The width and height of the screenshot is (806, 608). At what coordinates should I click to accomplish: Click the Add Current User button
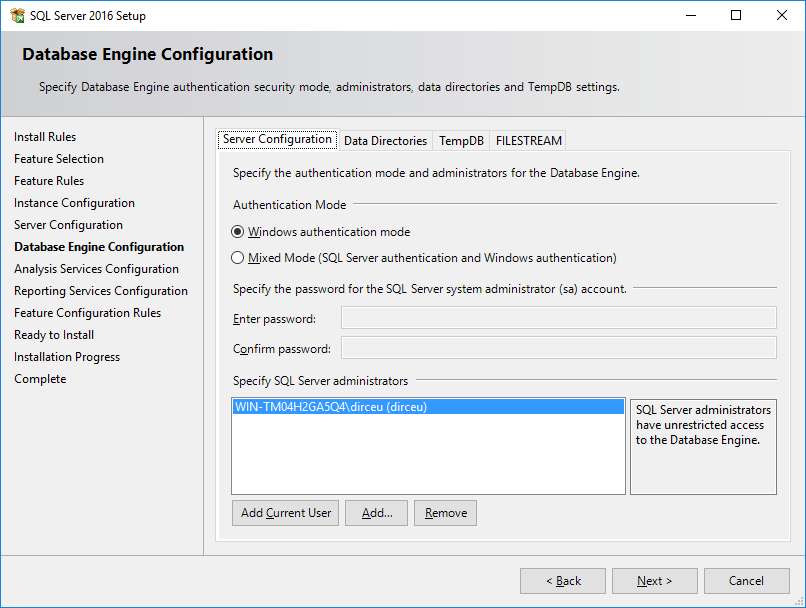click(x=285, y=513)
